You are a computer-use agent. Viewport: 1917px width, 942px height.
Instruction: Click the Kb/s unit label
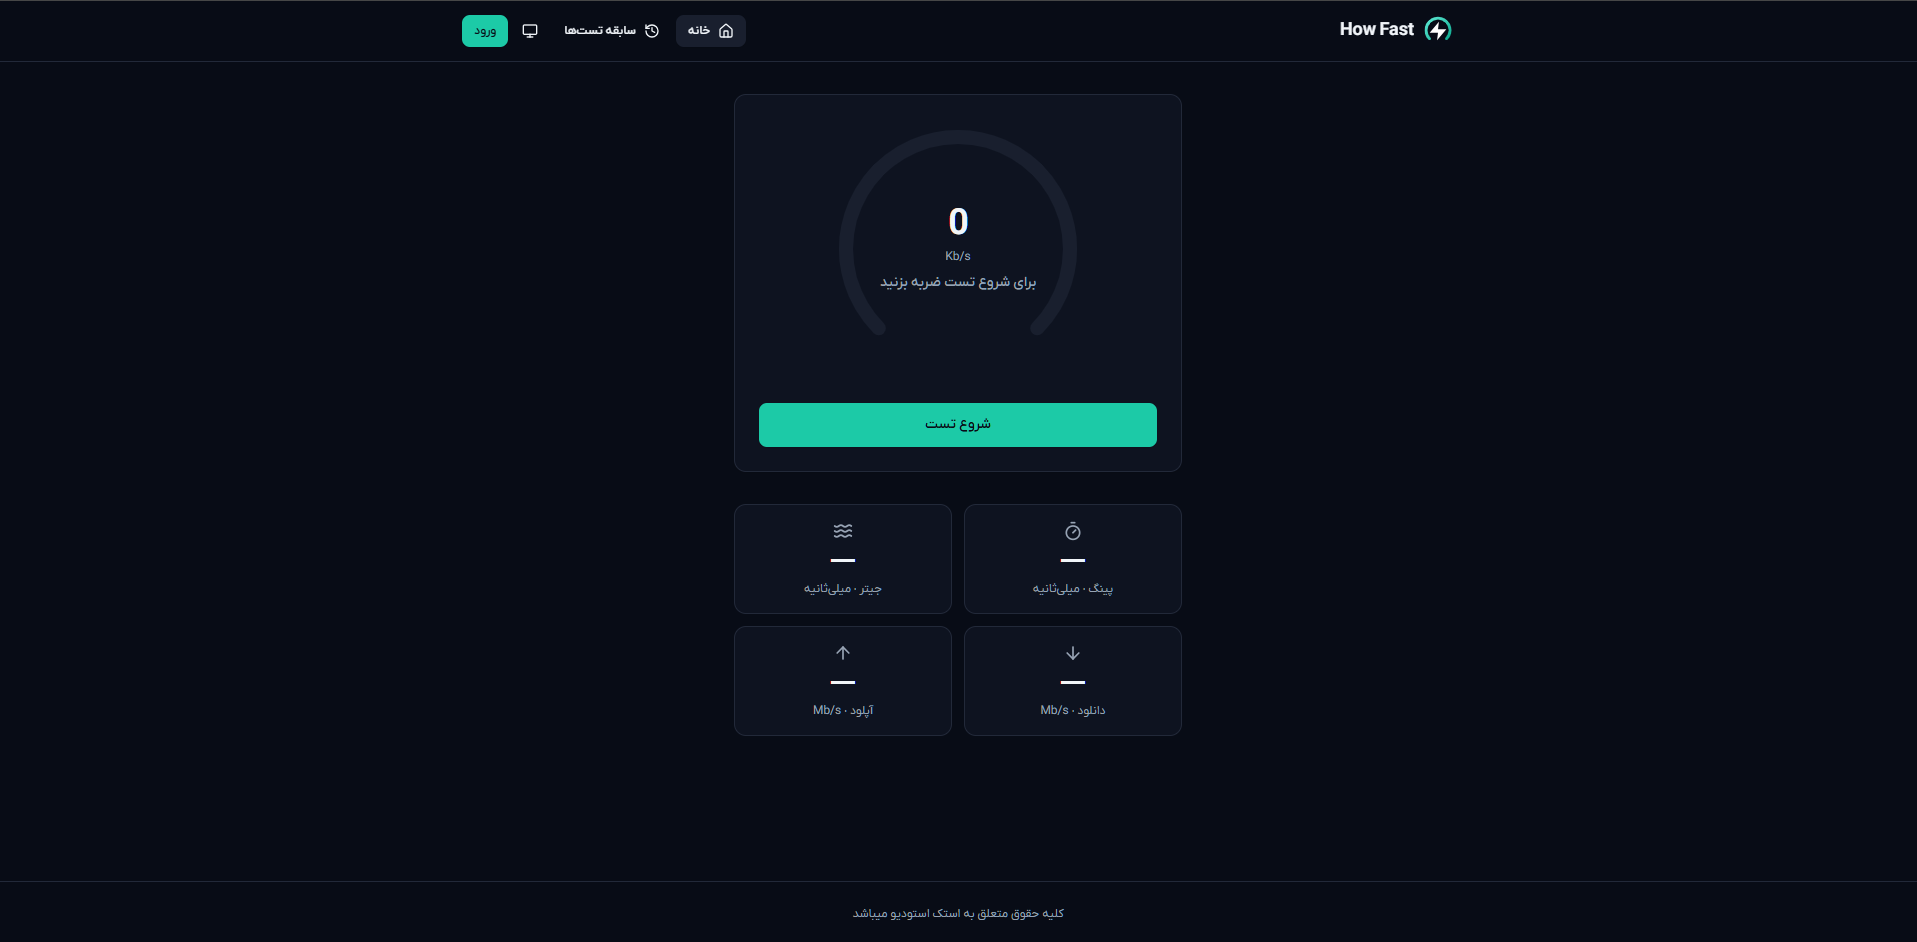958,256
